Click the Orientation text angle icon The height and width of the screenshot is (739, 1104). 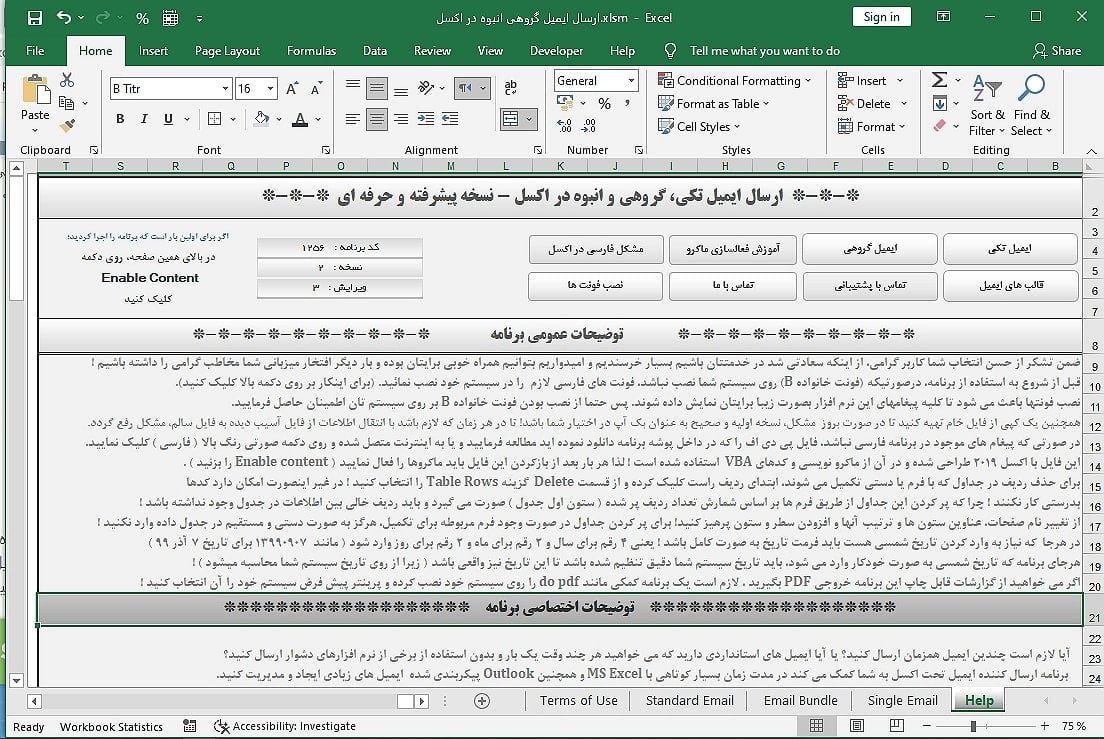tap(426, 87)
